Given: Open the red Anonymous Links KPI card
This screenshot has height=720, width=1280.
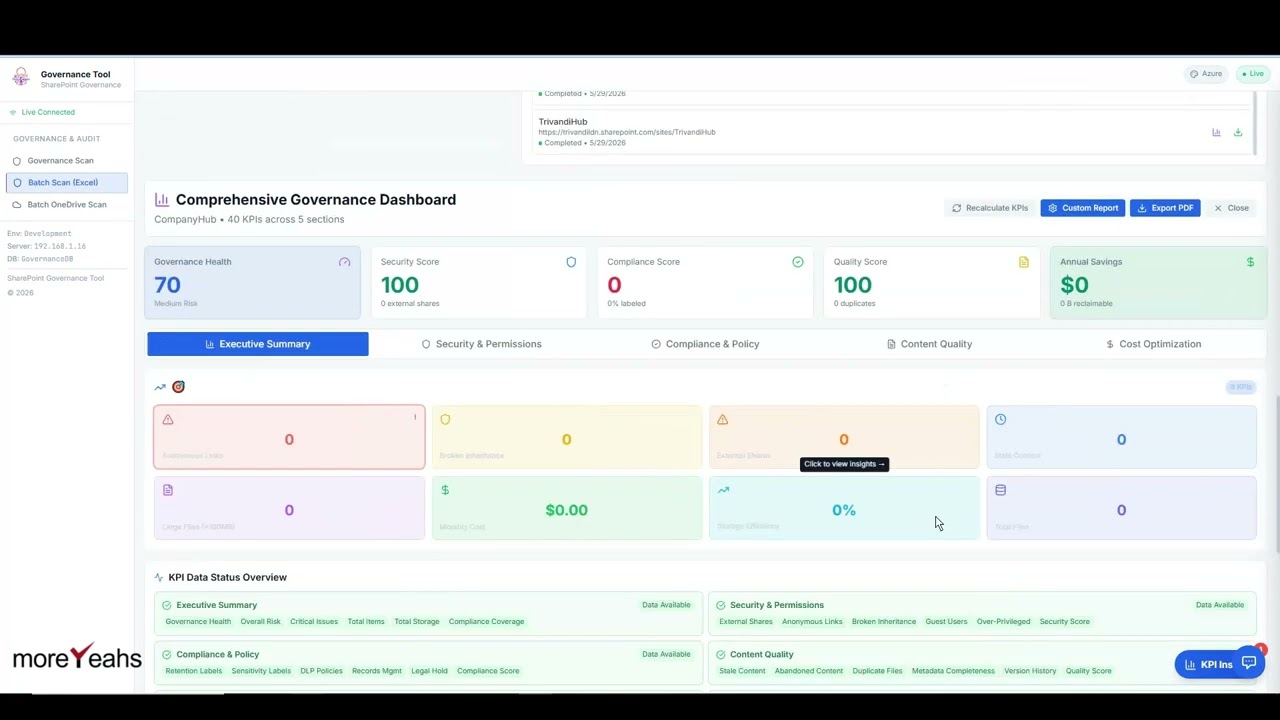Looking at the screenshot, I should coord(289,437).
